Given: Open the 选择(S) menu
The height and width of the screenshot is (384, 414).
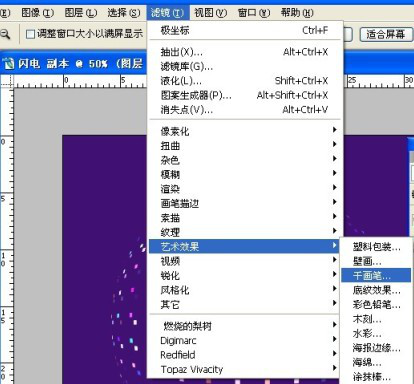Looking at the screenshot, I should click(124, 13).
